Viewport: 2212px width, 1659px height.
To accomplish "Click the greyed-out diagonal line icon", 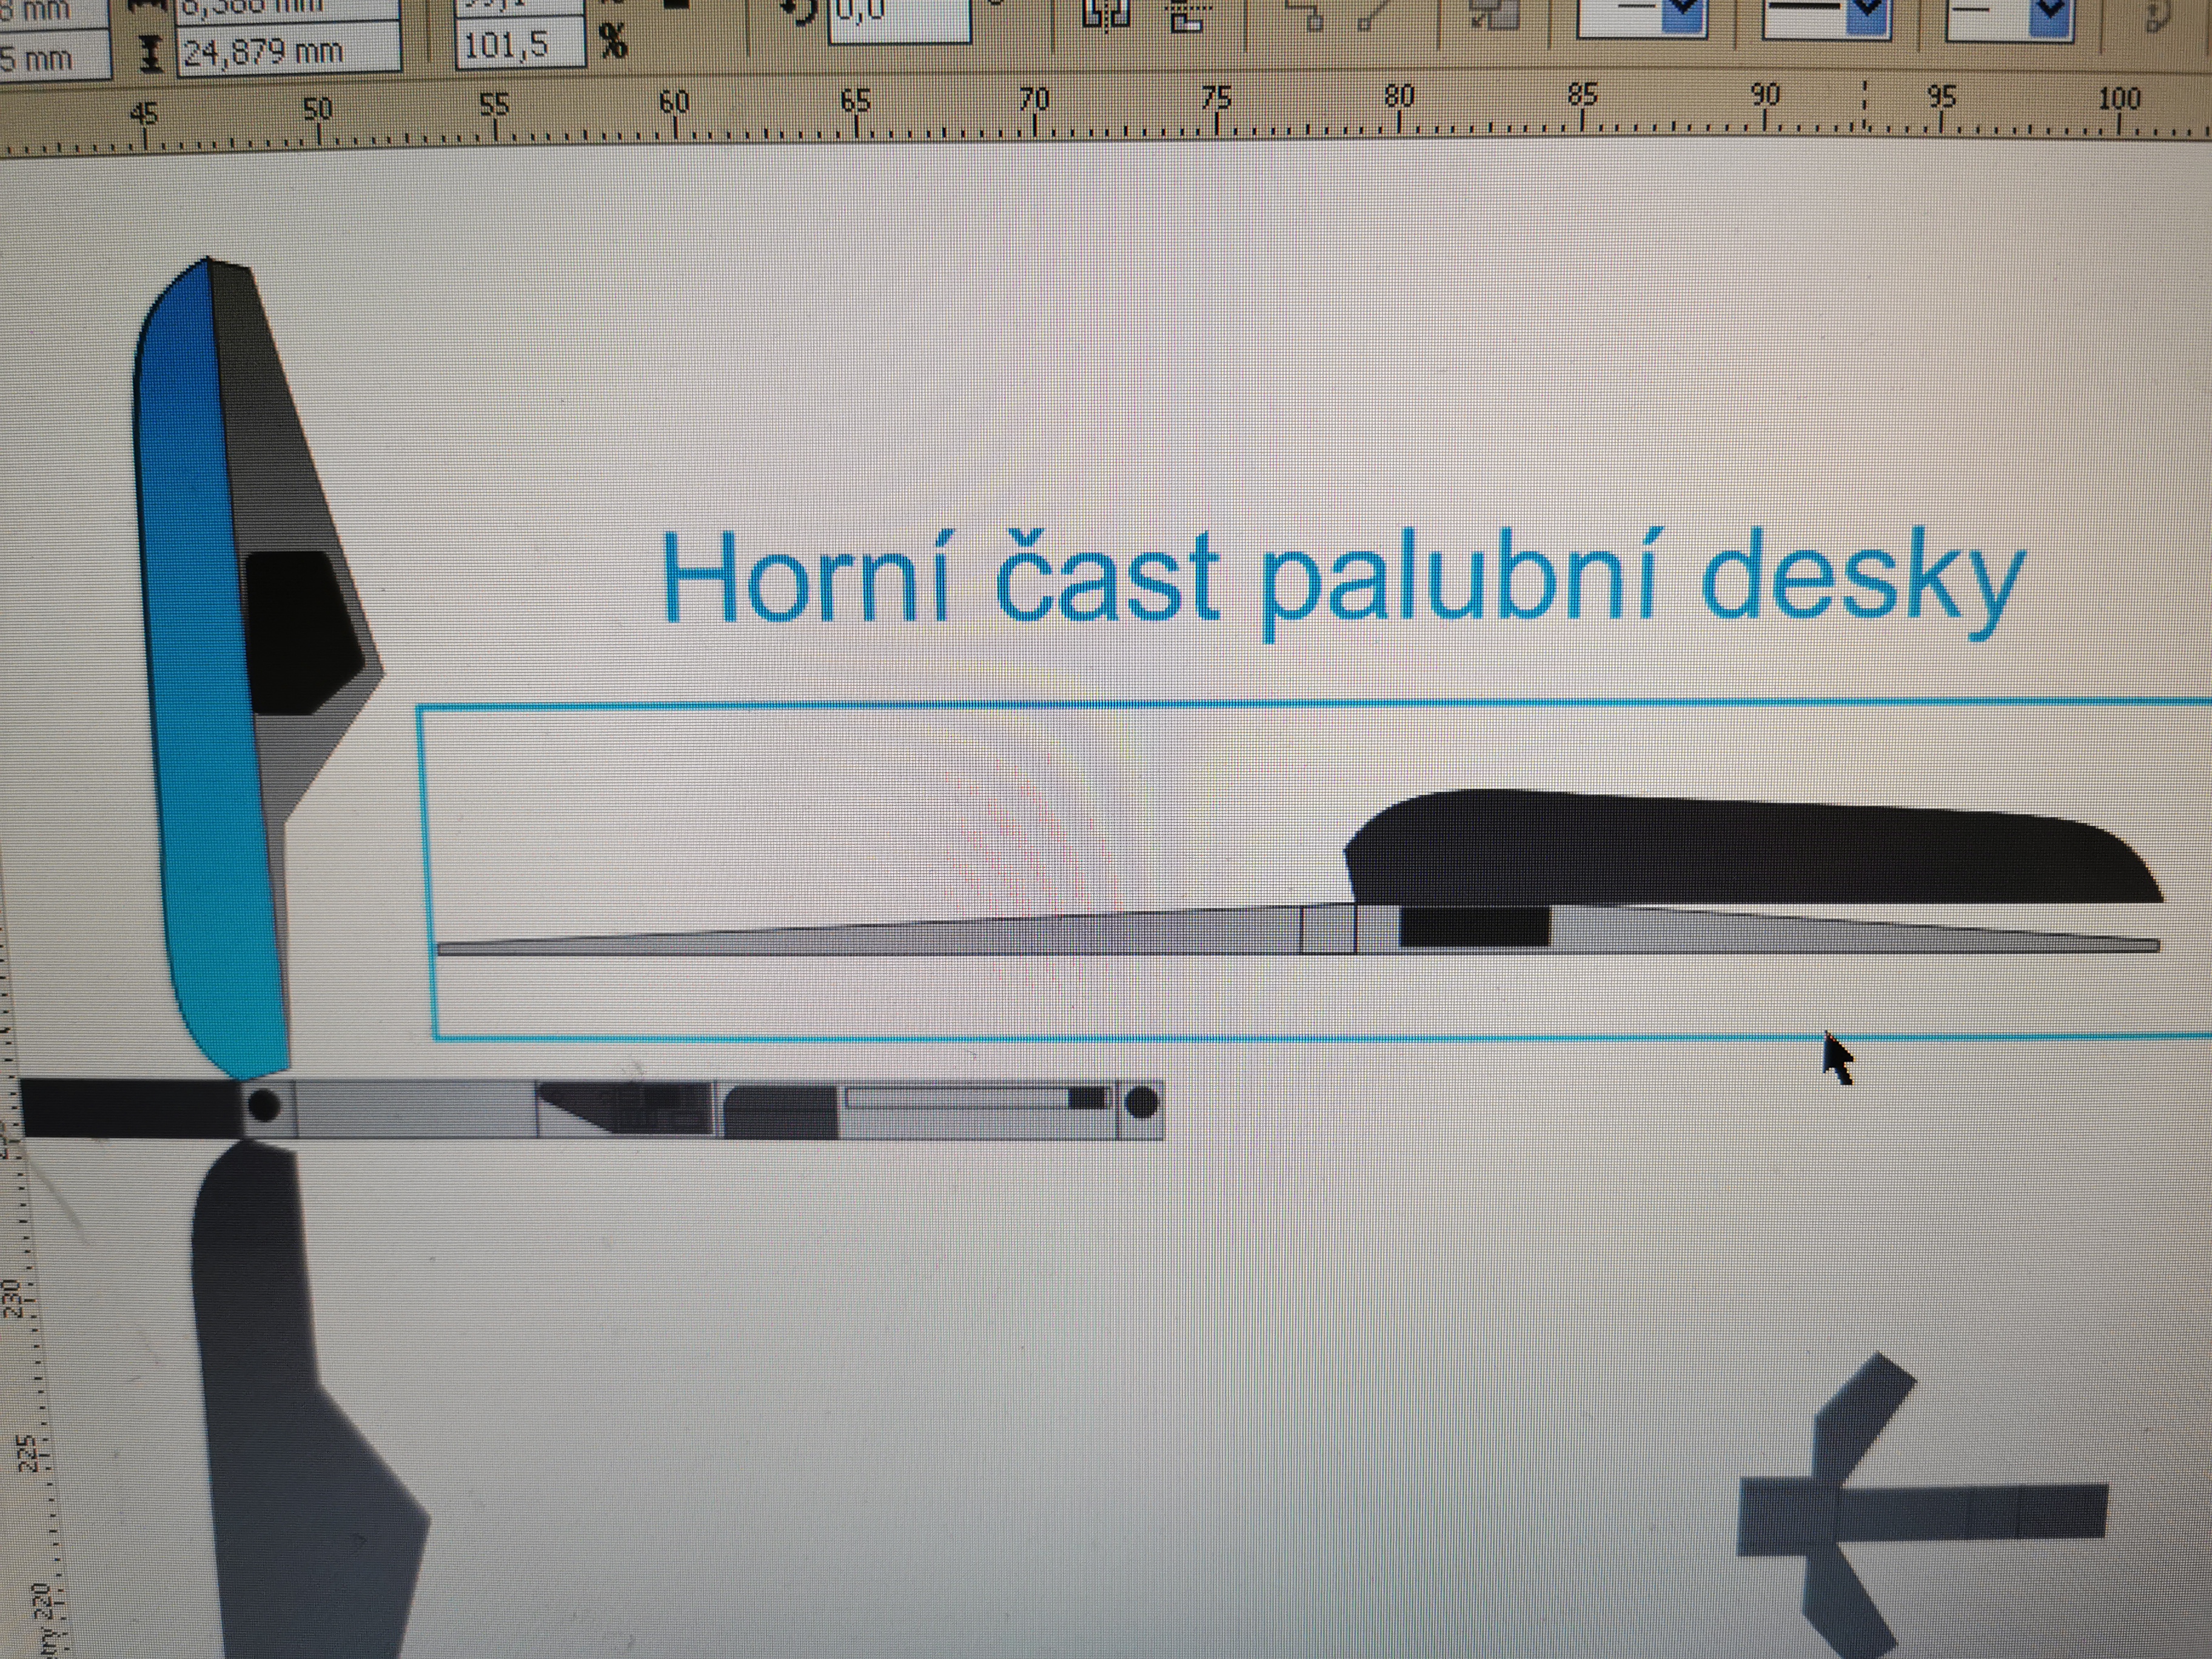I will pyautogui.click(x=1371, y=14).
